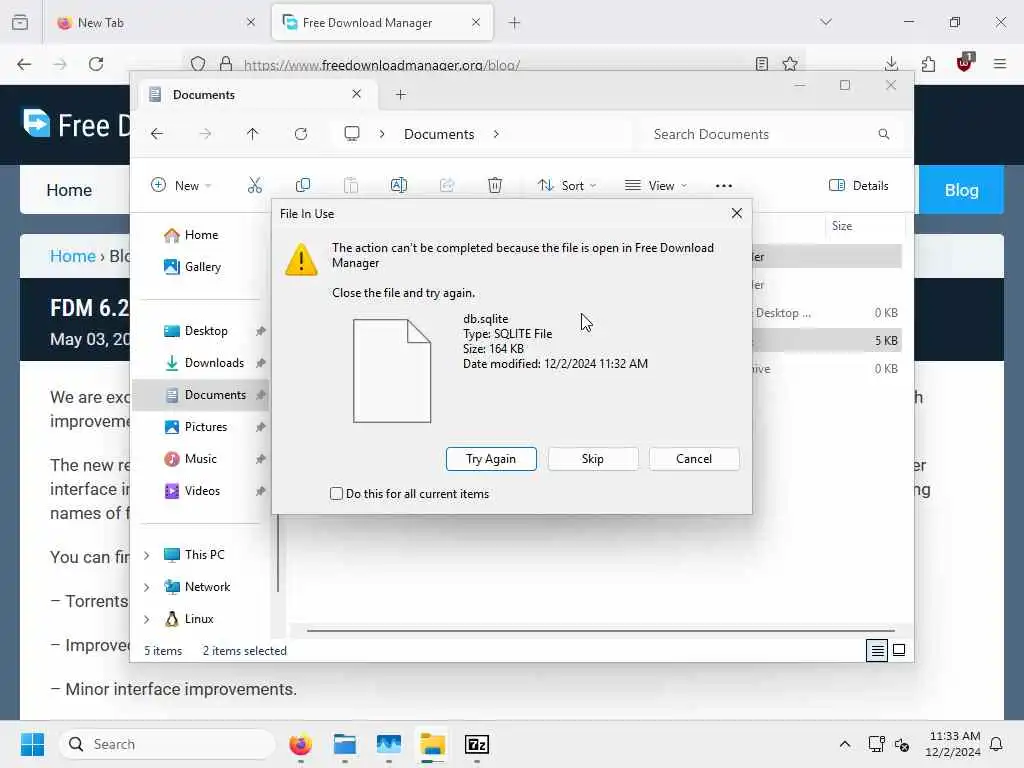
Task: Click the Search Documents field
Action: [771, 134]
